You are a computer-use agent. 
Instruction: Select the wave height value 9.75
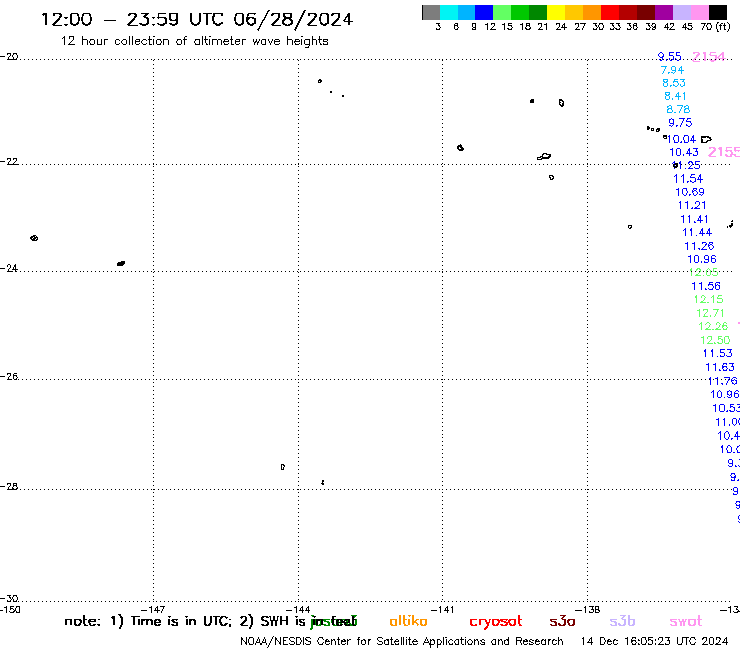[x=680, y=123]
